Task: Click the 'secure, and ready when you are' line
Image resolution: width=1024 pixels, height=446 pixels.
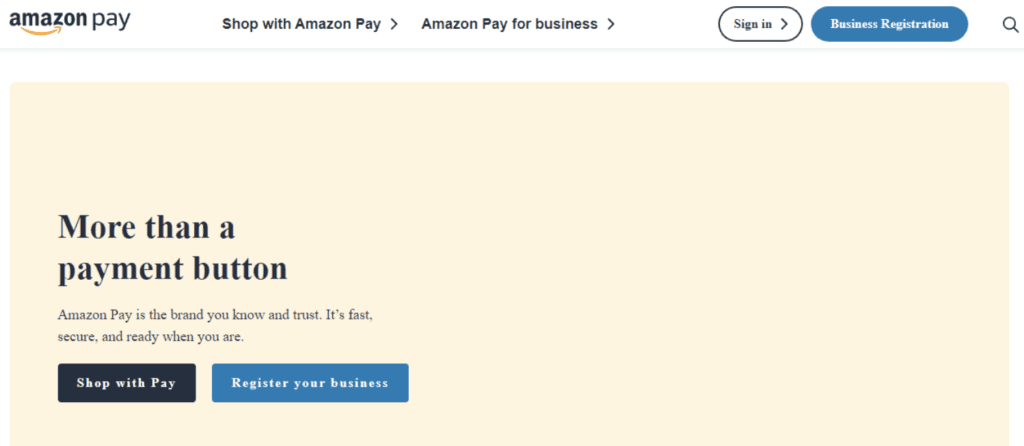Action: (x=151, y=338)
